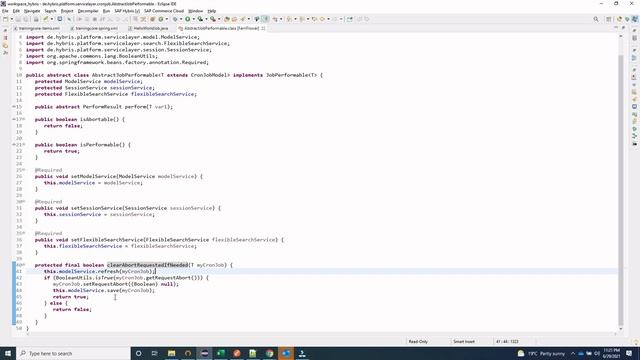Open the Run menu
This screenshot has width=640, height=360.
click(106, 11)
